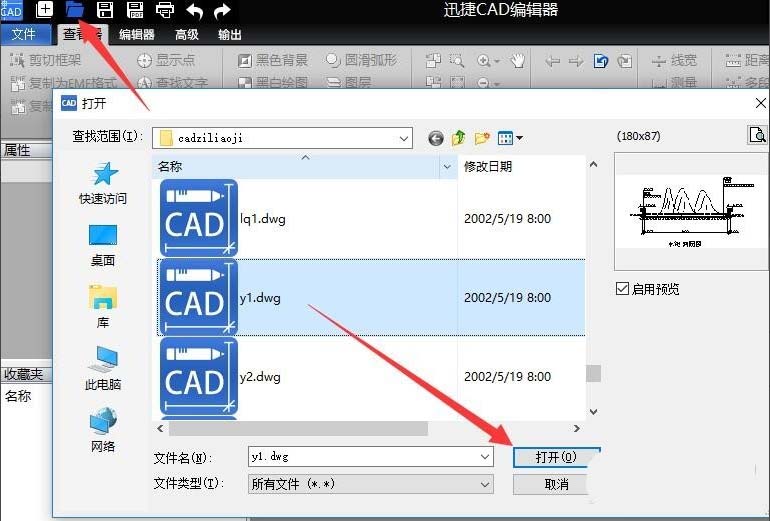Click the 收藏夹 panel header
The image size is (770, 521).
(27, 374)
